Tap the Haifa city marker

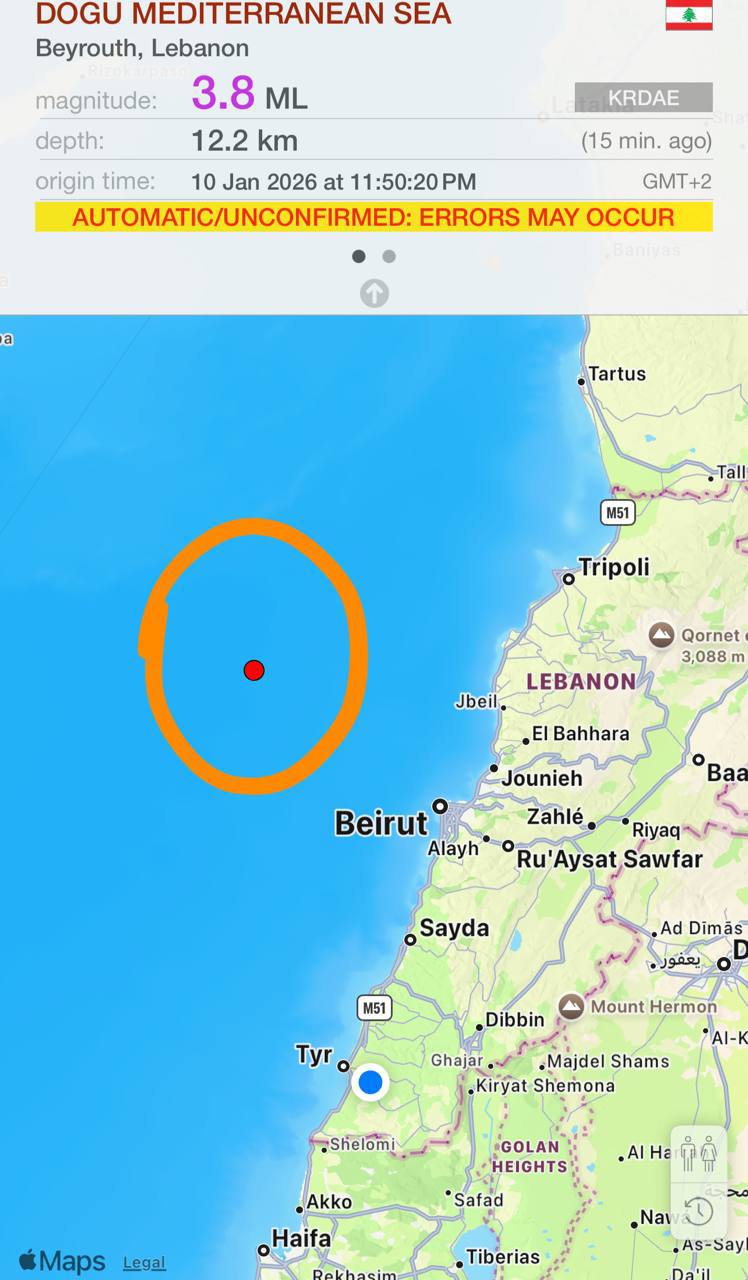coord(264,1250)
